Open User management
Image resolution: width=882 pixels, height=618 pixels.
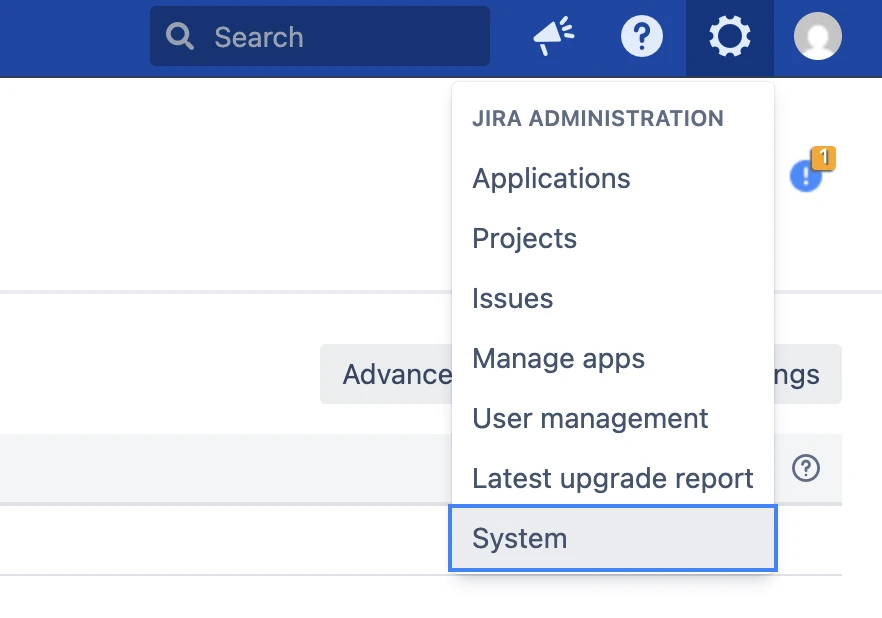tap(590, 418)
